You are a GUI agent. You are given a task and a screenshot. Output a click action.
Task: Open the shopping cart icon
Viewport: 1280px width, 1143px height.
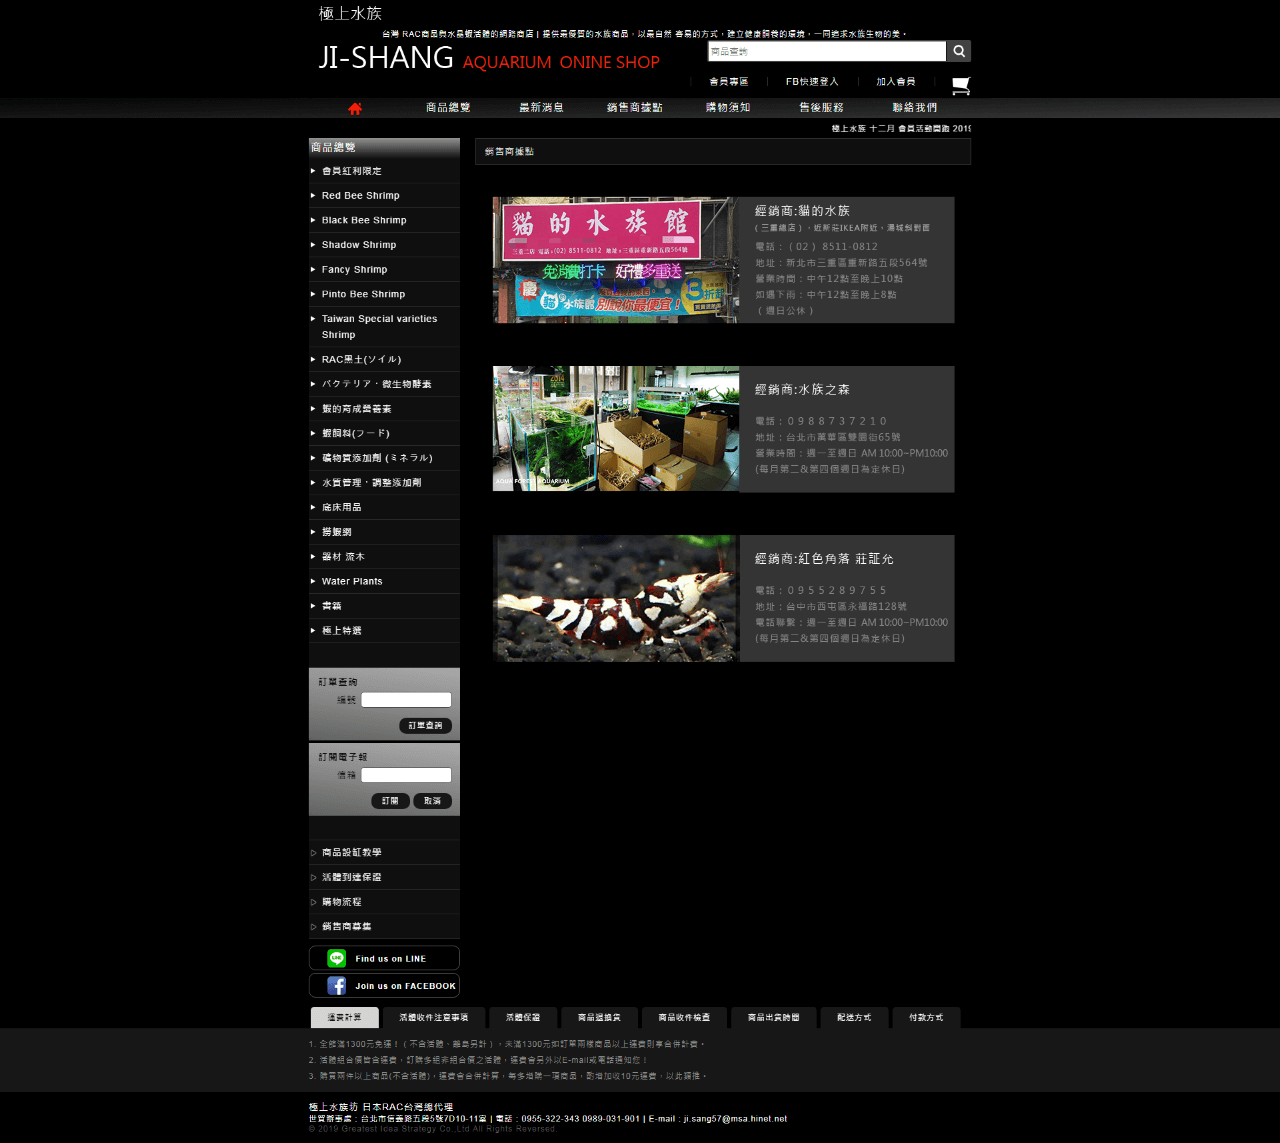pos(961,86)
